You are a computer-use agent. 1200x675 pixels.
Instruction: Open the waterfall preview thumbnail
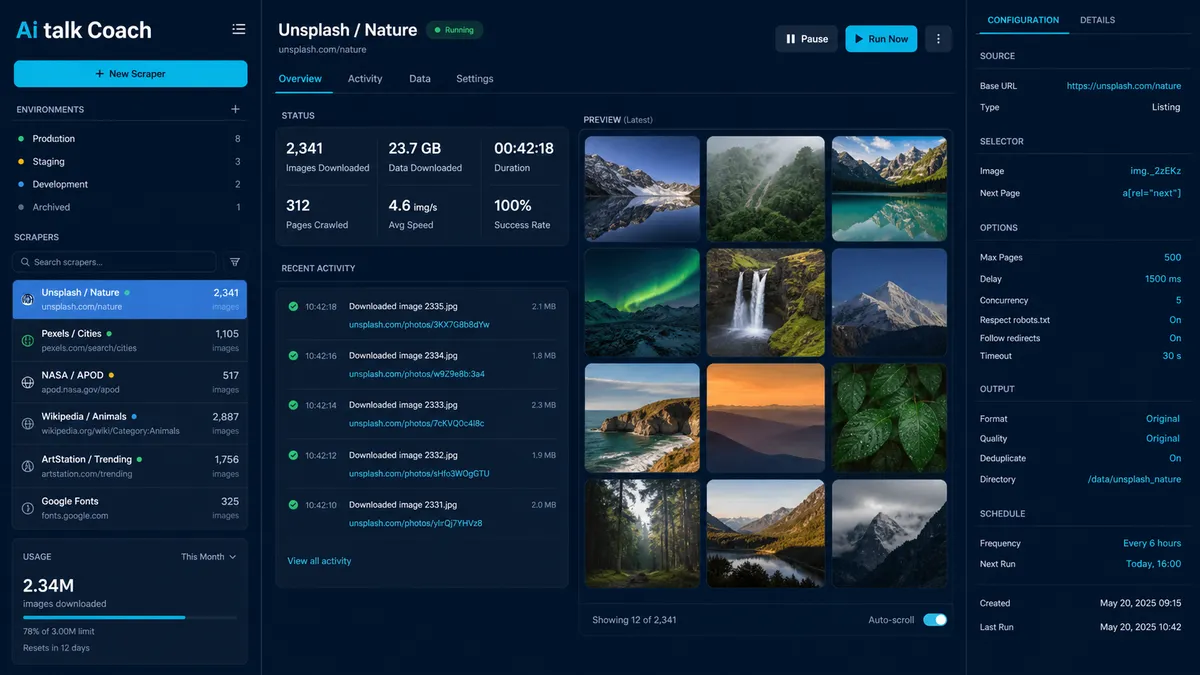766,305
